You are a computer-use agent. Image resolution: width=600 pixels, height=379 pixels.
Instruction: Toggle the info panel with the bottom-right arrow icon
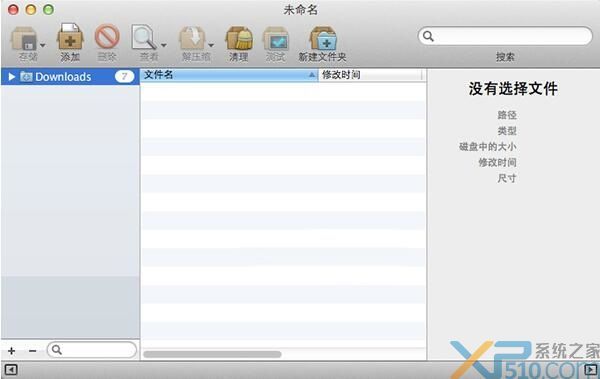pyautogui.click(x=591, y=370)
